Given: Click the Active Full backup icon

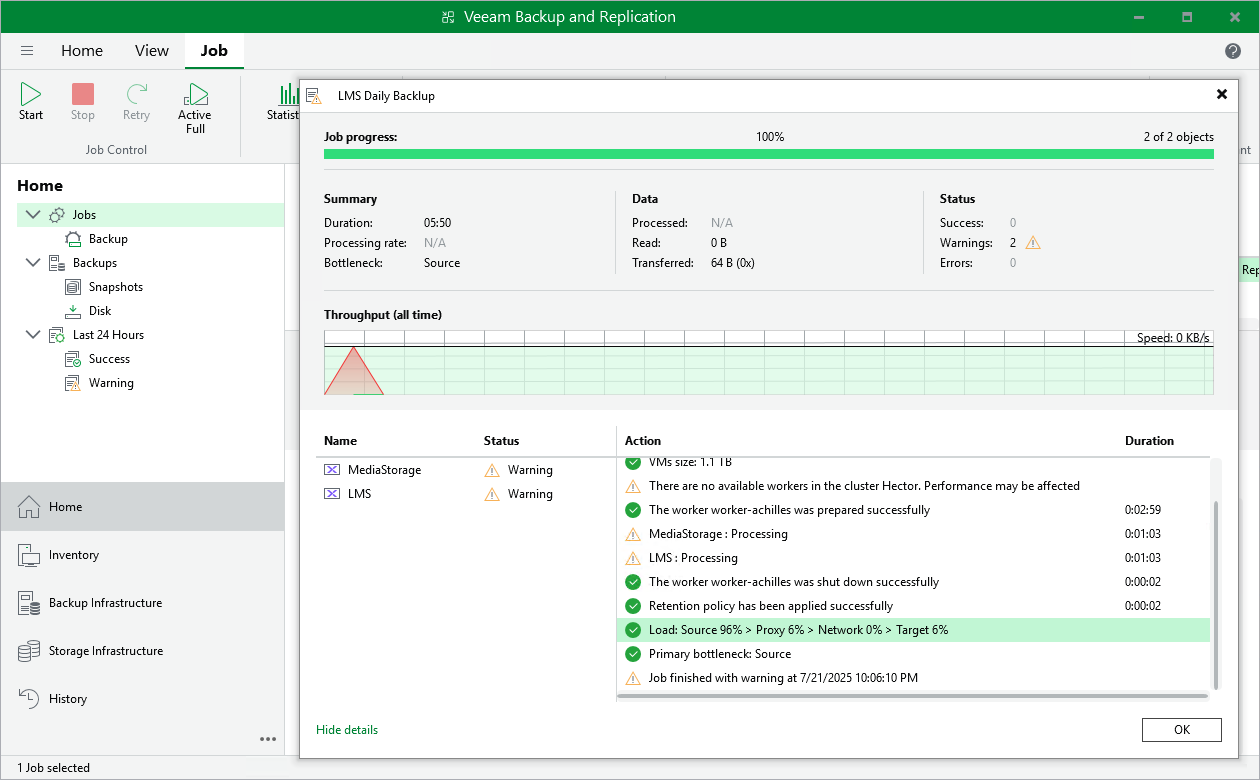Looking at the screenshot, I should [195, 95].
